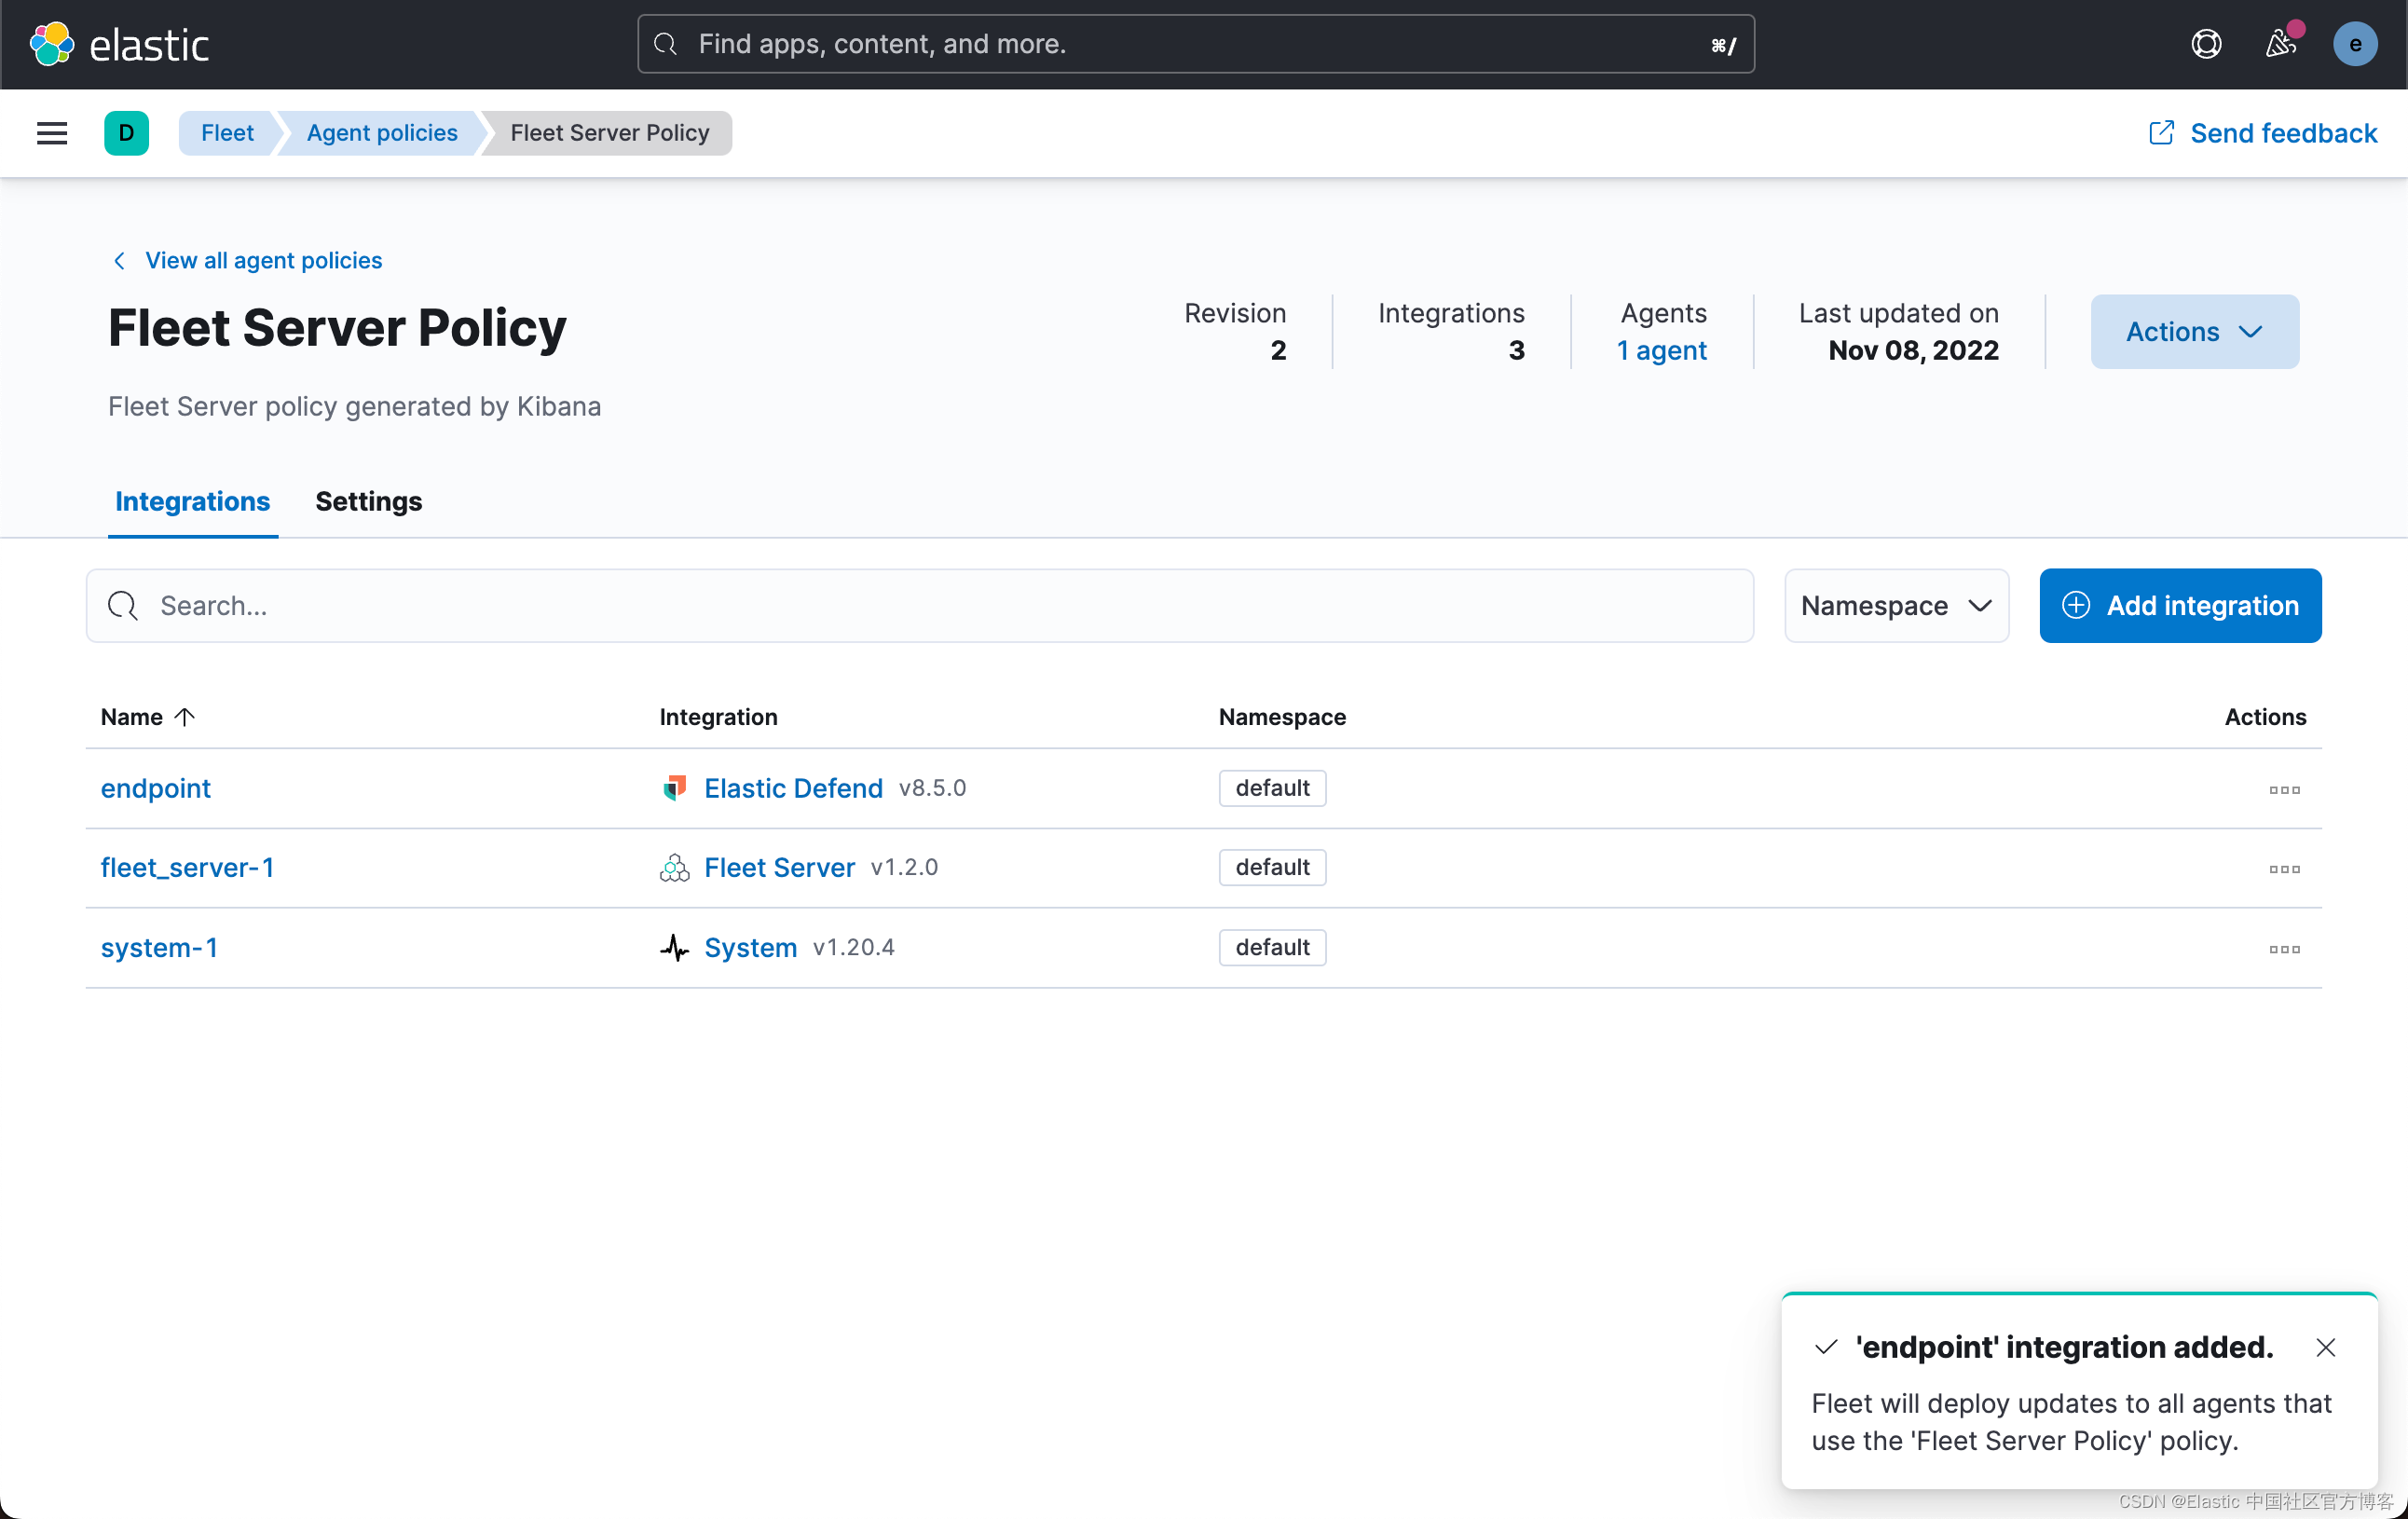Image resolution: width=2408 pixels, height=1519 pixels.
Task: Follow View all agent policies link
Action: [263, 260]
